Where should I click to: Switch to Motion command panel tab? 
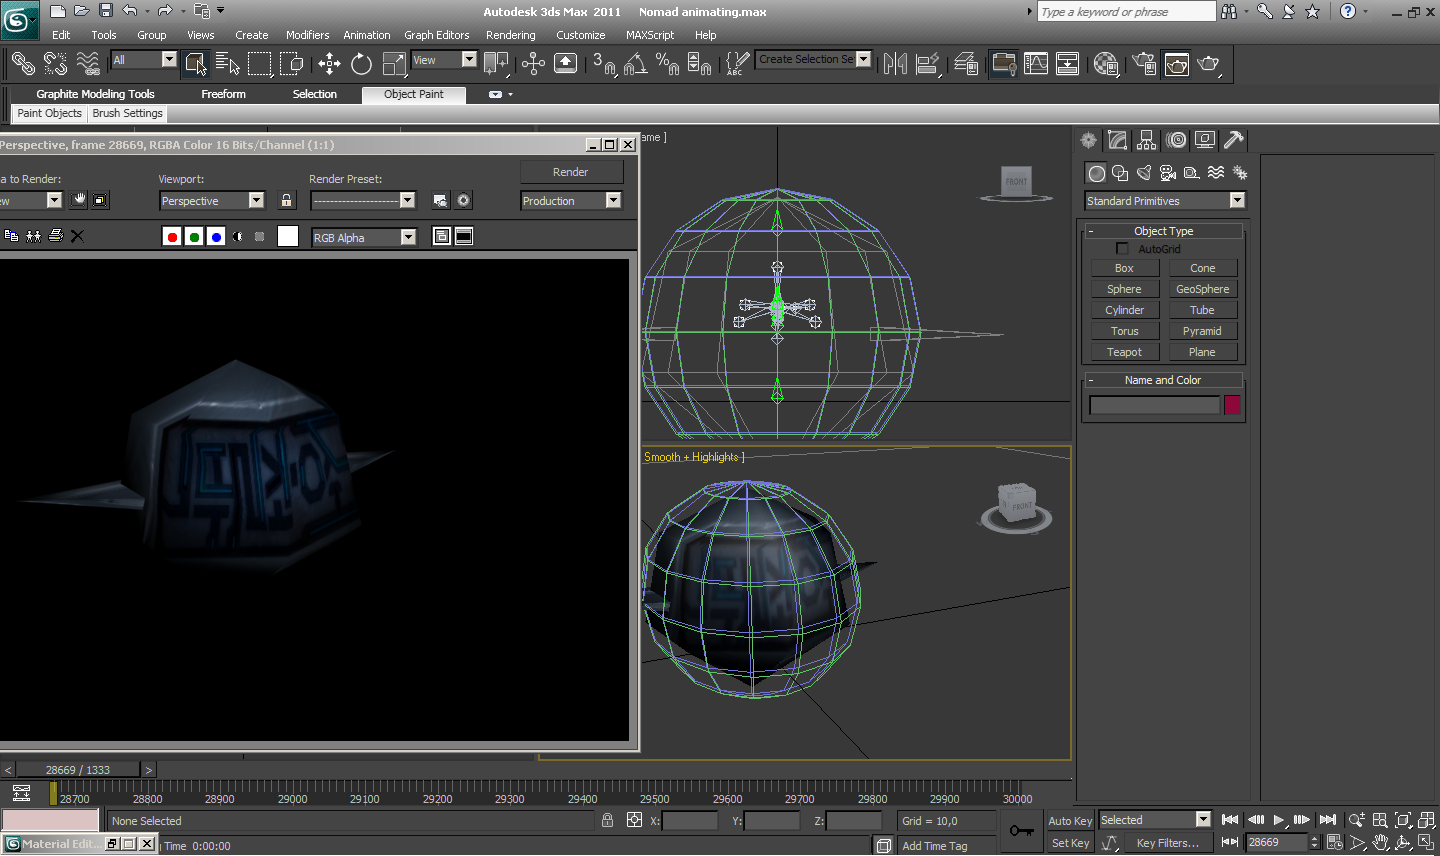coord(1176,140)
